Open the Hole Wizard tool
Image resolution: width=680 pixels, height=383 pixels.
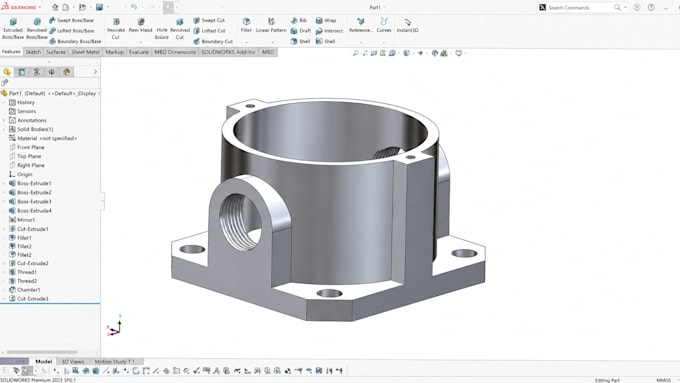pos(162,33)
